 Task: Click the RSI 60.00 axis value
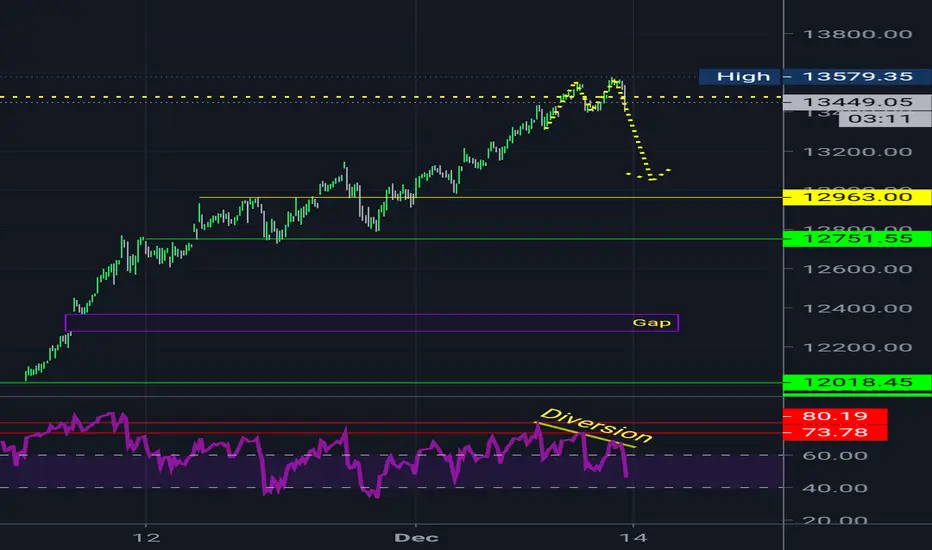tap(835, 456)
